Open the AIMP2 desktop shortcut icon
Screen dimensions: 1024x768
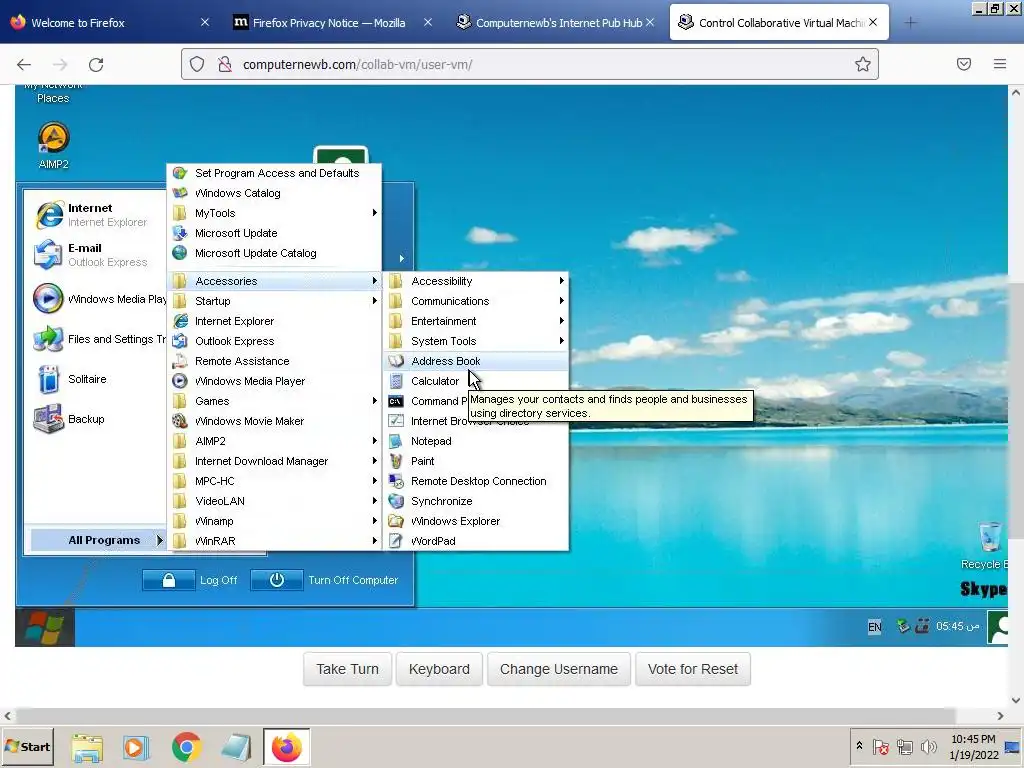[53, 145]
